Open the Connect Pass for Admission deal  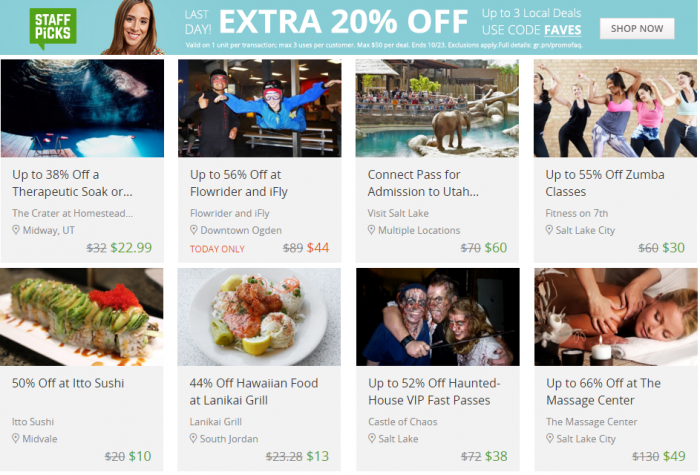point(423,183)
